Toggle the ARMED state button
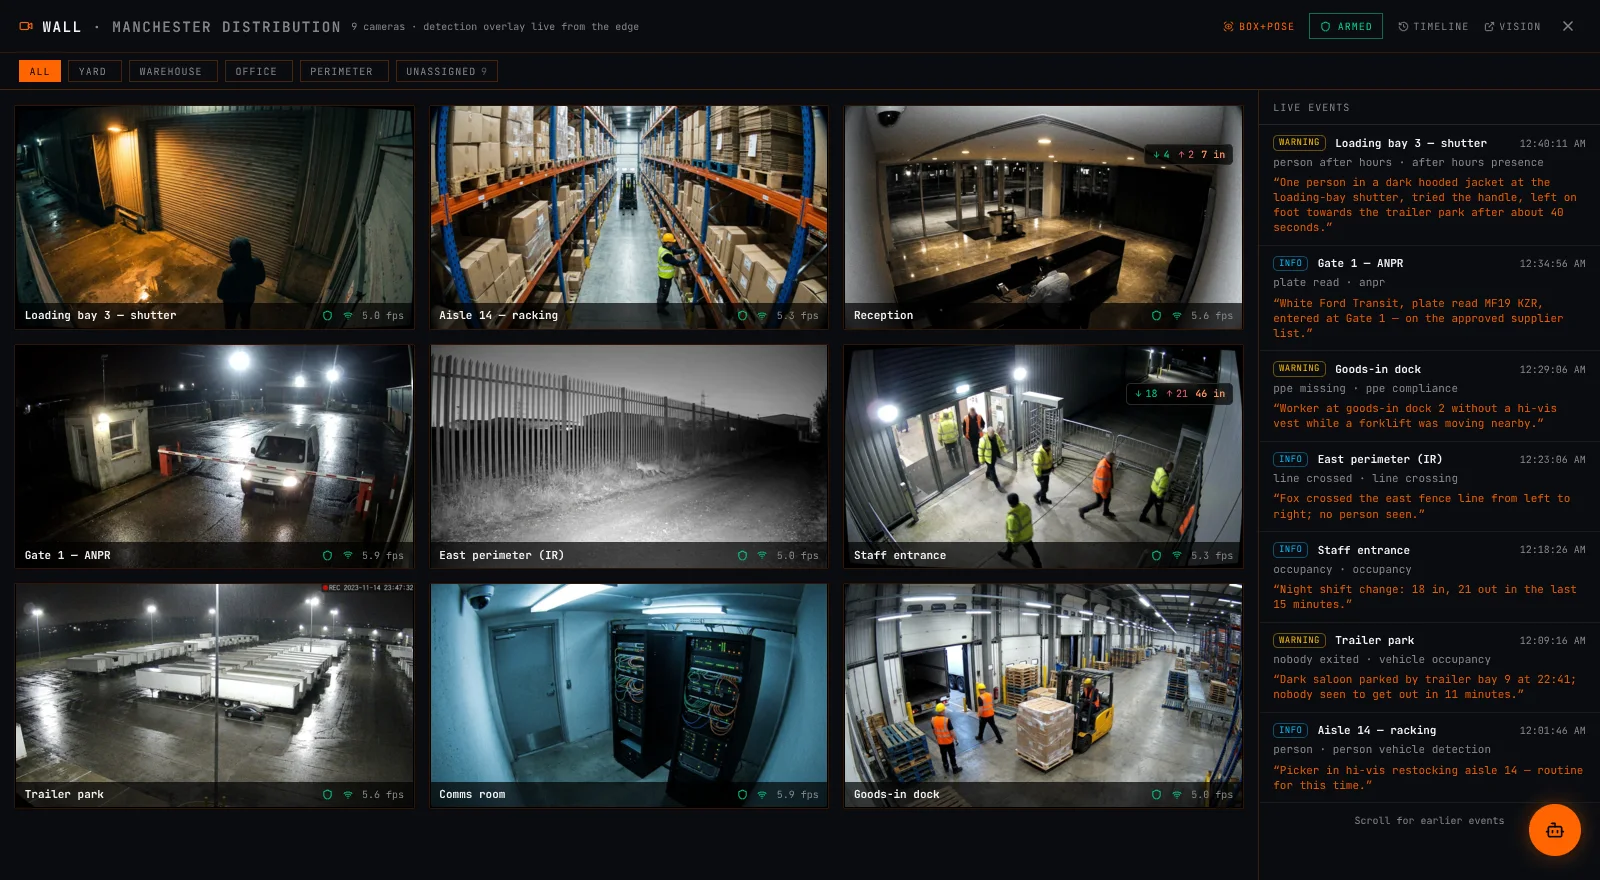 tap(1346, 27)
